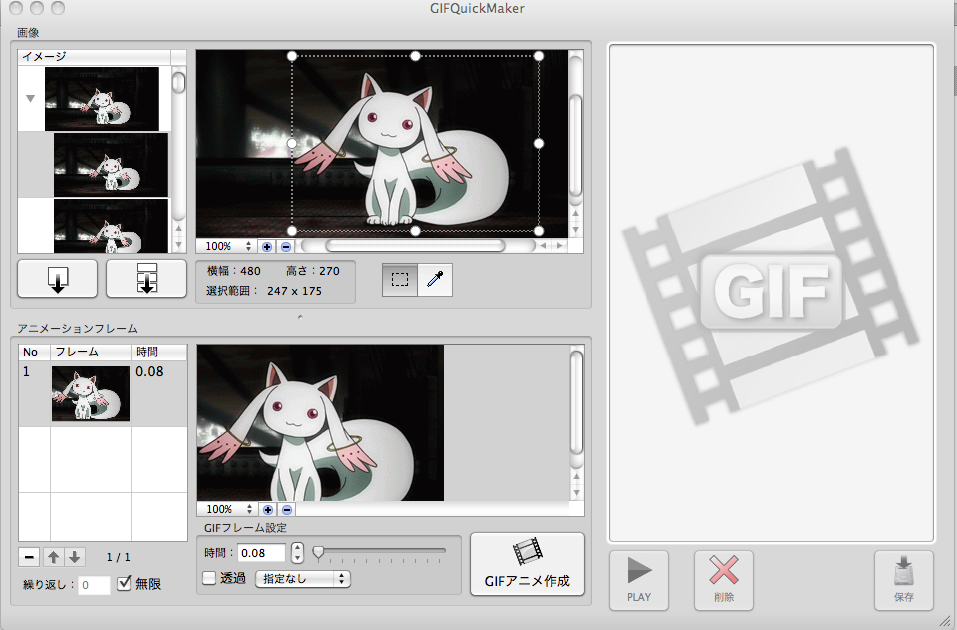Zoom in on the source image preview

pos(267,247)
